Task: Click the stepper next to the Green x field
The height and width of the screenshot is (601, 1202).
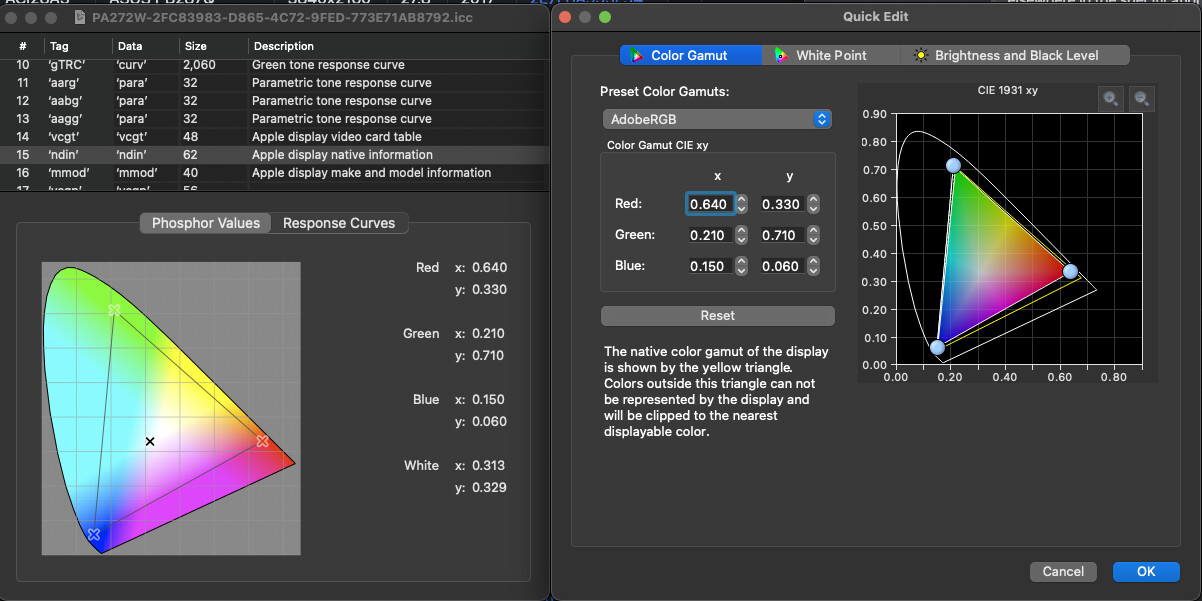Action: (x=741, y=235)
